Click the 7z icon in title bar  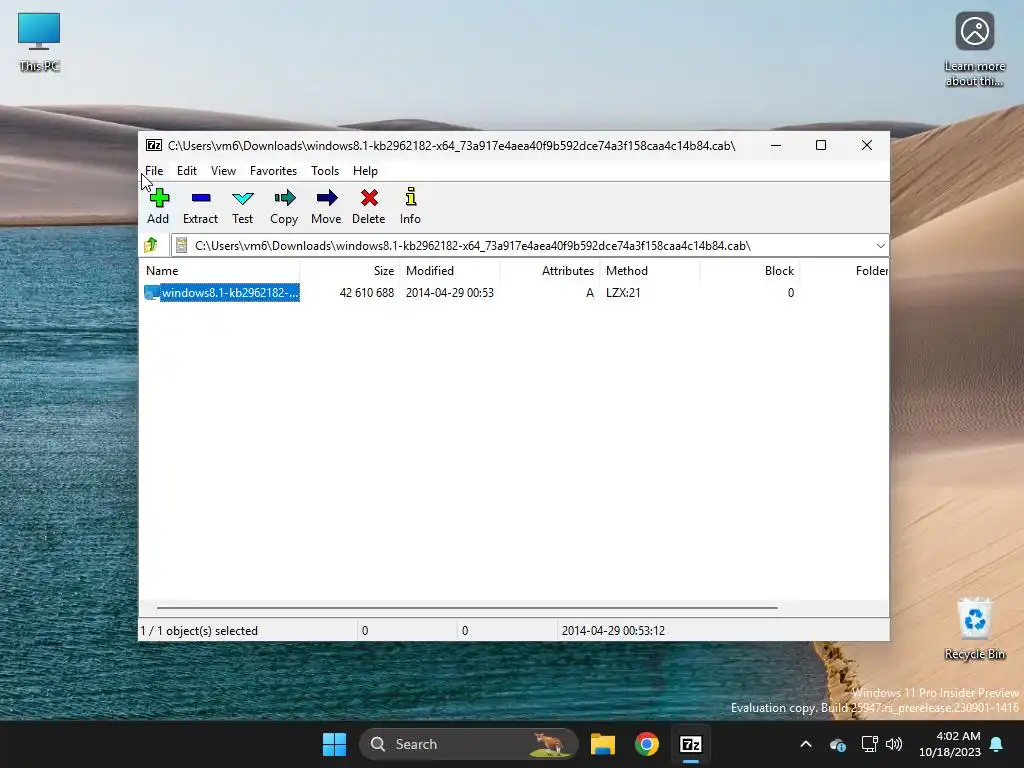(153, 145)
